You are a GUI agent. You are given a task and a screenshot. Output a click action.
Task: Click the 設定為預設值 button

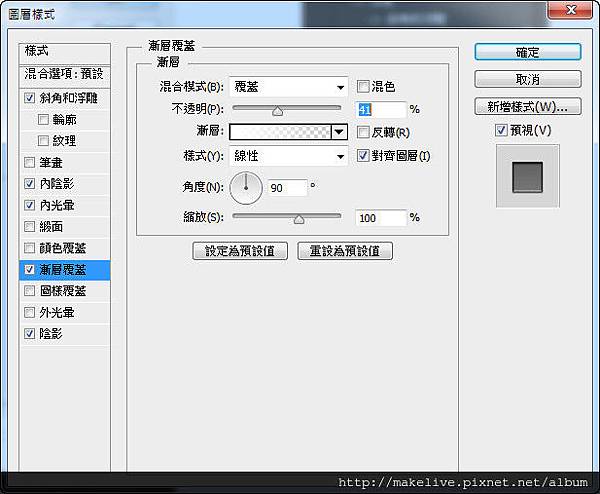(240, 251)
